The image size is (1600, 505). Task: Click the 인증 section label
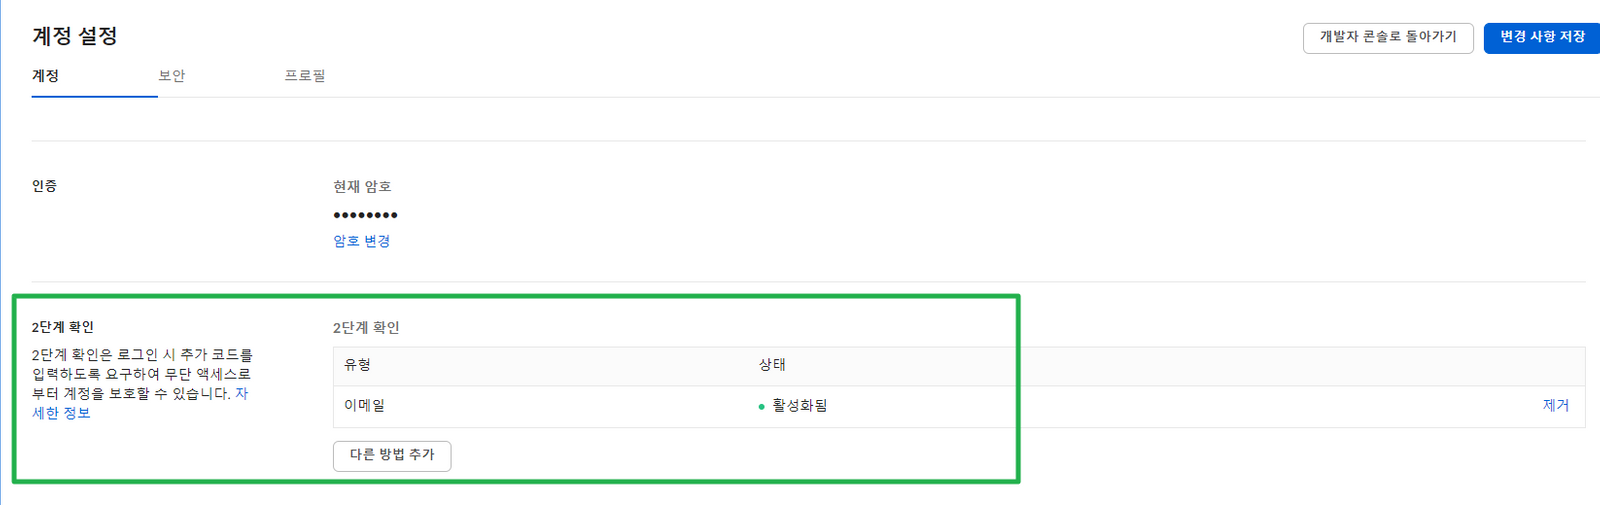[x=44, y=186]
